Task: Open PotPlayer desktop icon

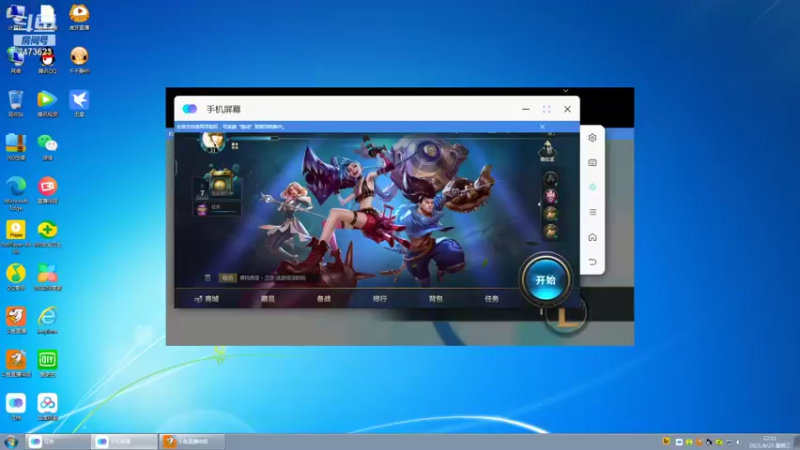Action: click(16, 237)
